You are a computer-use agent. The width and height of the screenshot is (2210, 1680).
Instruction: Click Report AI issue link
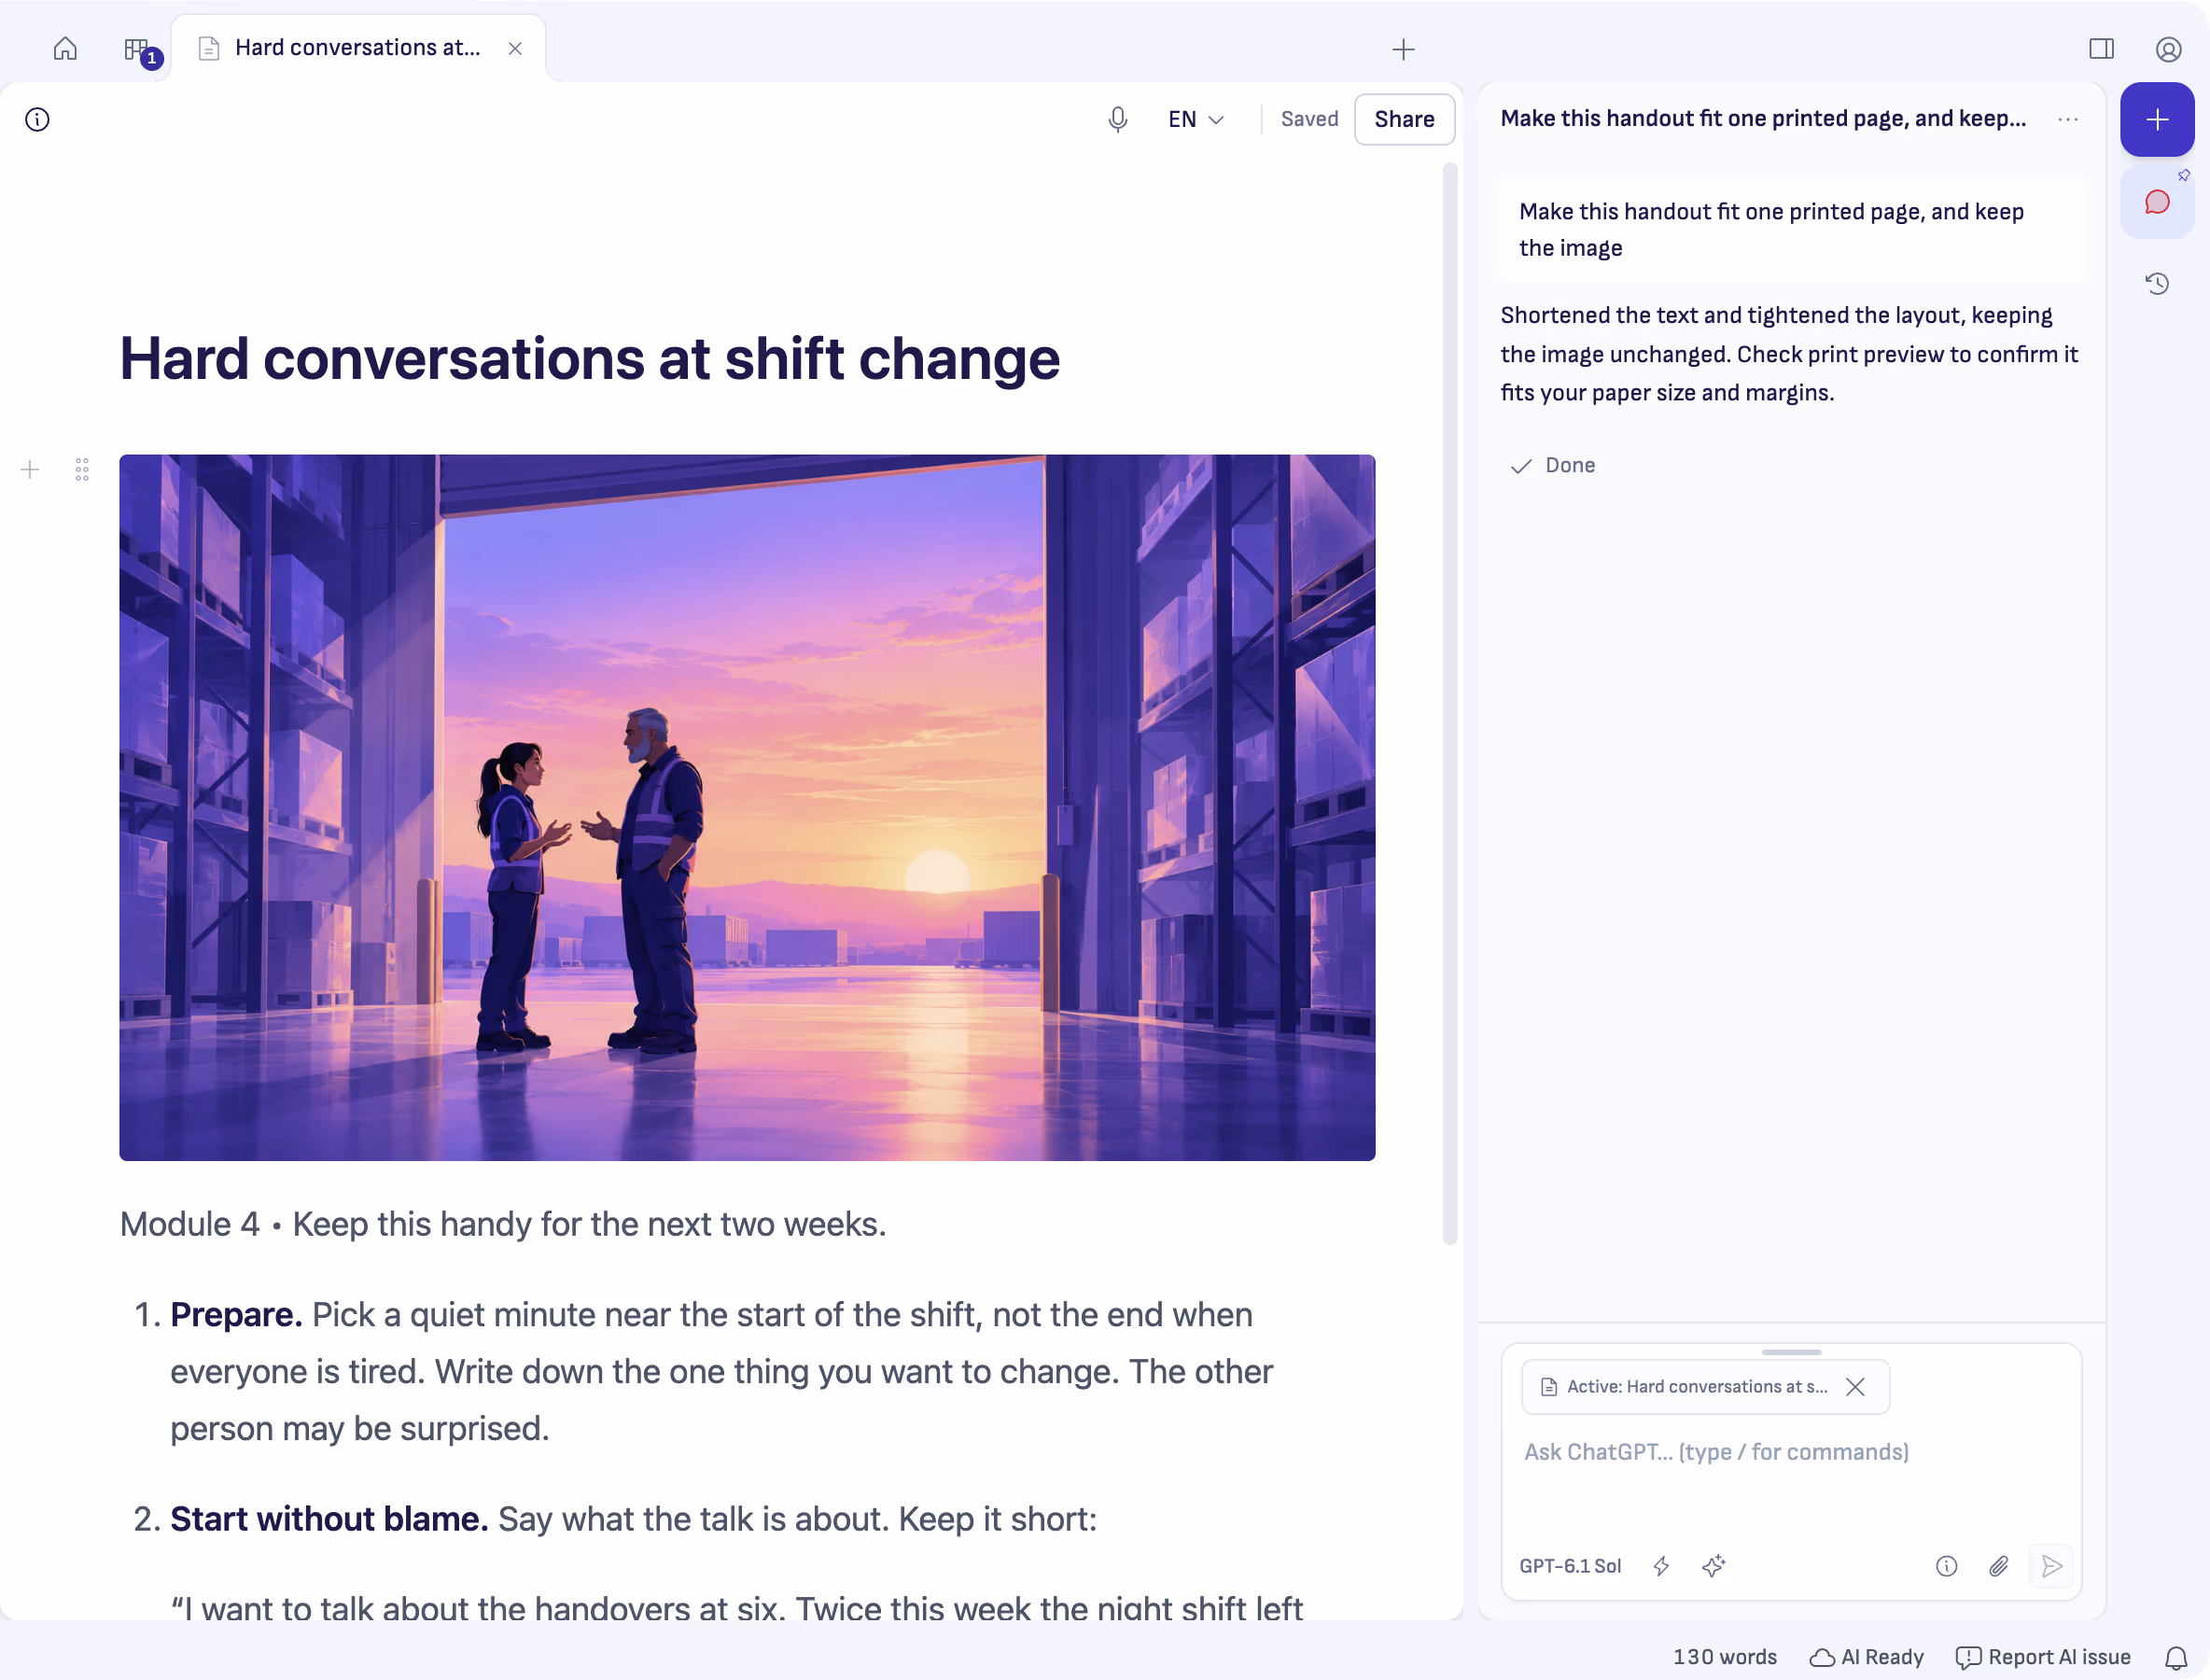(x=2043, y=1656)
